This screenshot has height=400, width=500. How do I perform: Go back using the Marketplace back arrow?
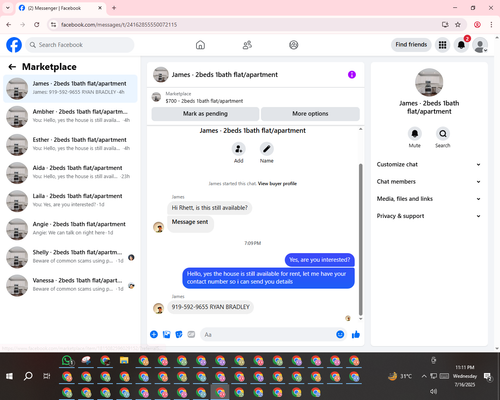pos(12,67)
